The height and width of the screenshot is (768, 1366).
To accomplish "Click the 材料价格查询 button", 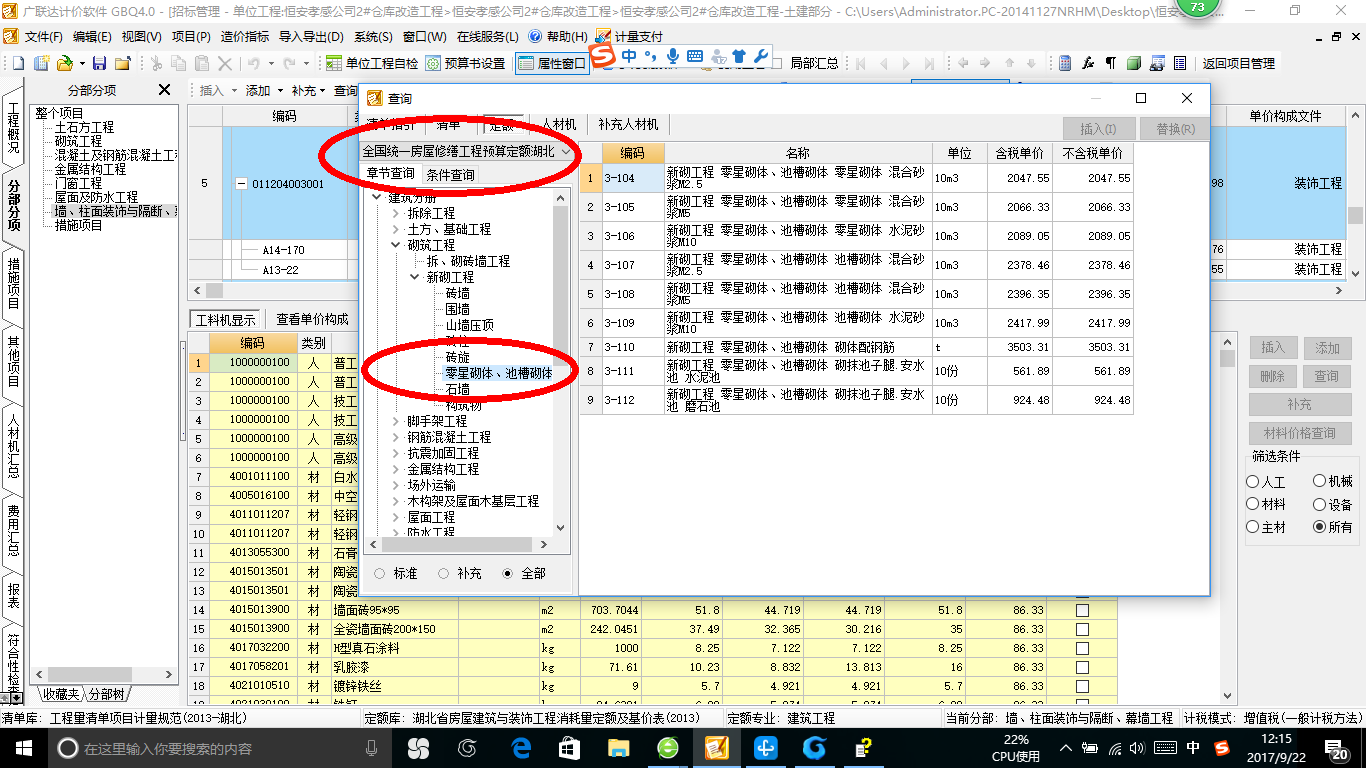I will (x=1299, y=434).
